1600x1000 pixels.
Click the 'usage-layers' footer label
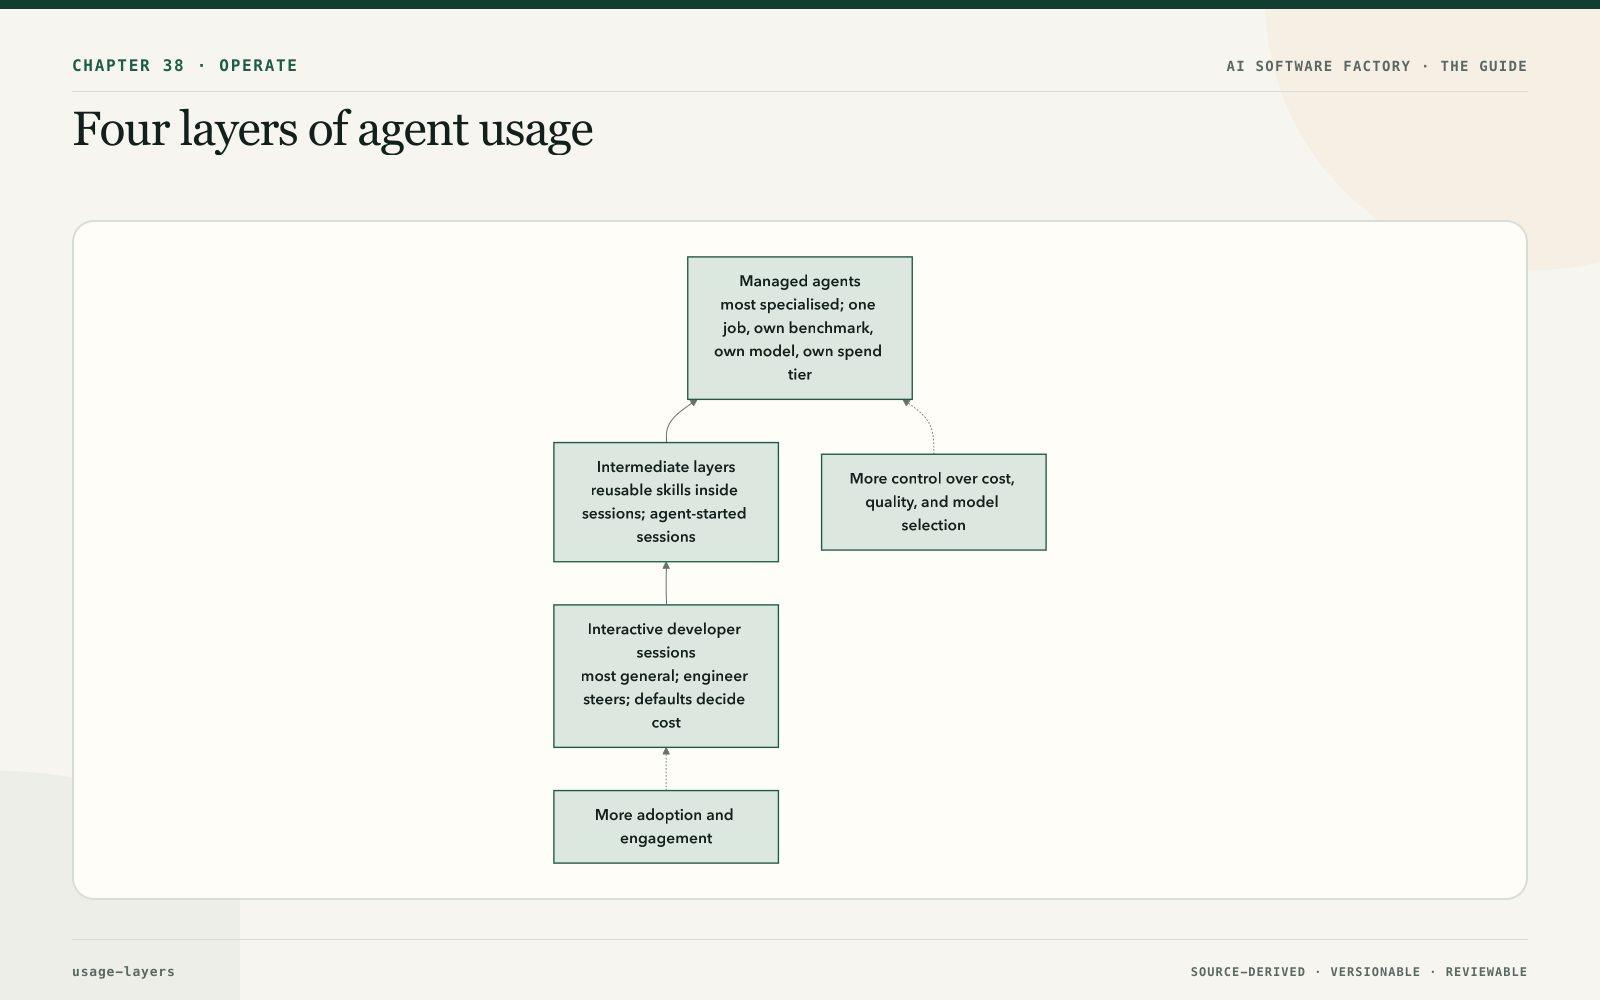pyautogui.click(x=123, y=972)
